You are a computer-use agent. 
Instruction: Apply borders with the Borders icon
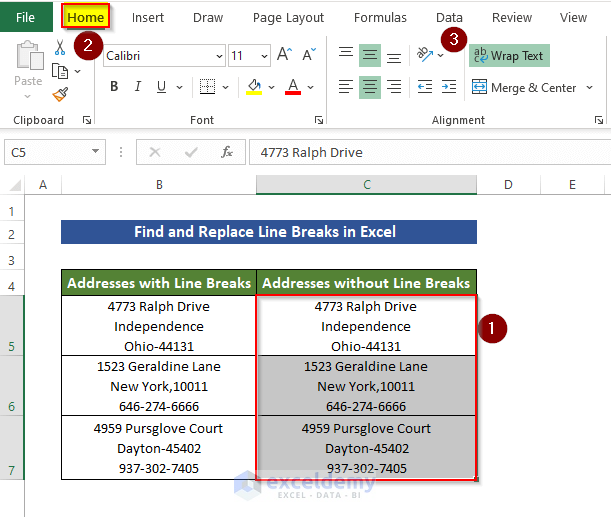(x=207, y=87)
